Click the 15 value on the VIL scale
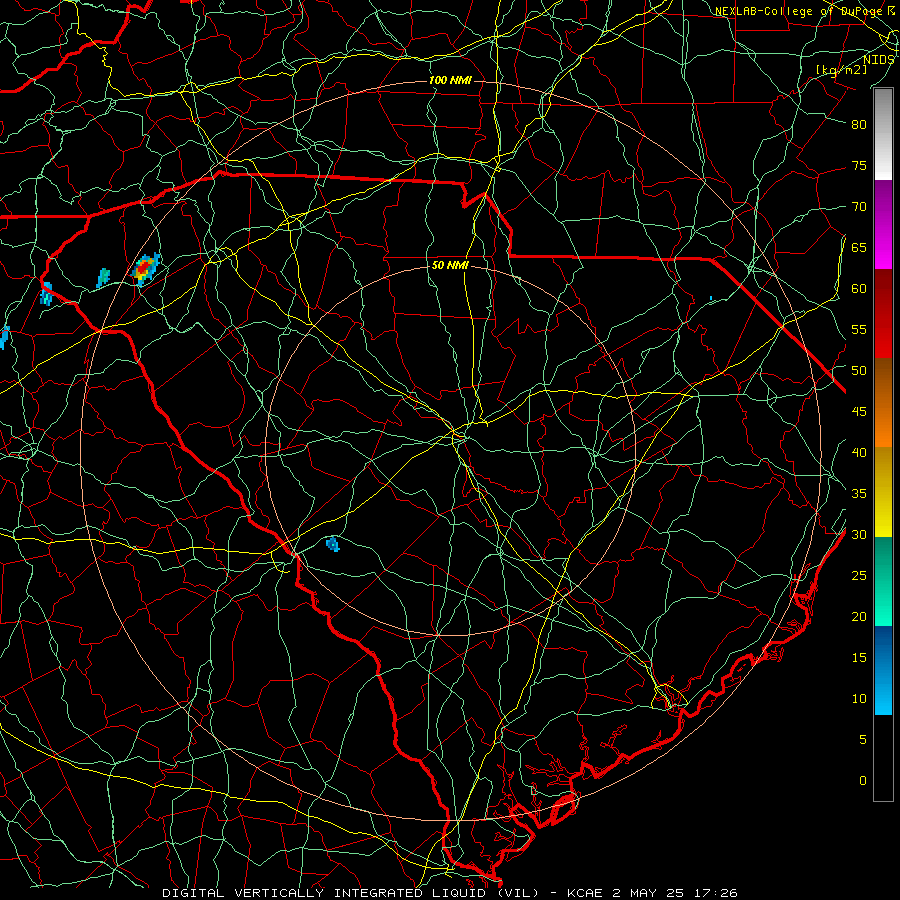The height and width of the screenshot is (900, 900). [859, 658]
